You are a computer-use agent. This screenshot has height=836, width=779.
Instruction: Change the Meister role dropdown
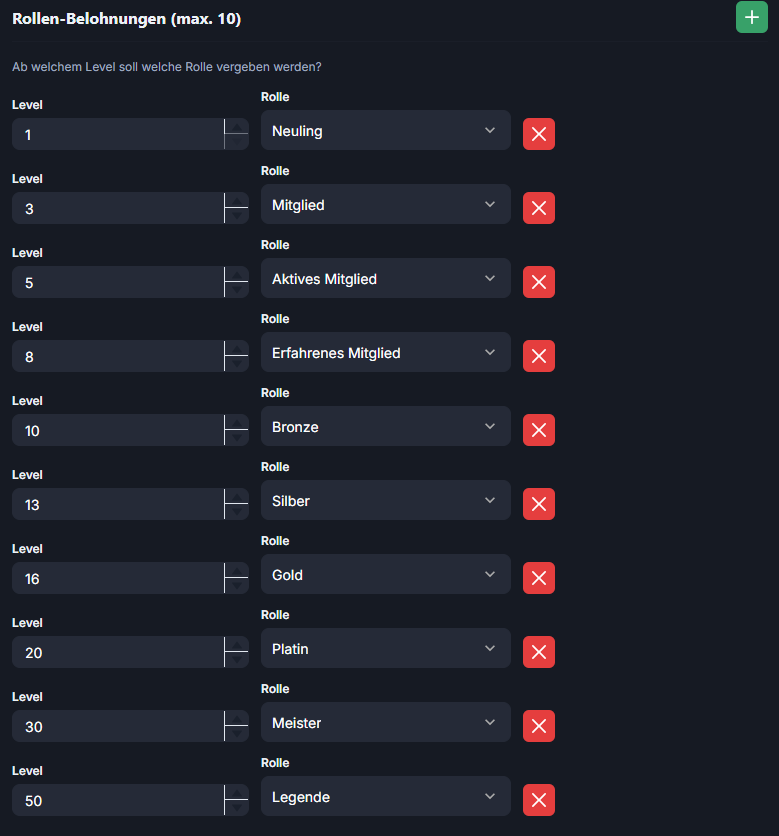pos(386,722)
